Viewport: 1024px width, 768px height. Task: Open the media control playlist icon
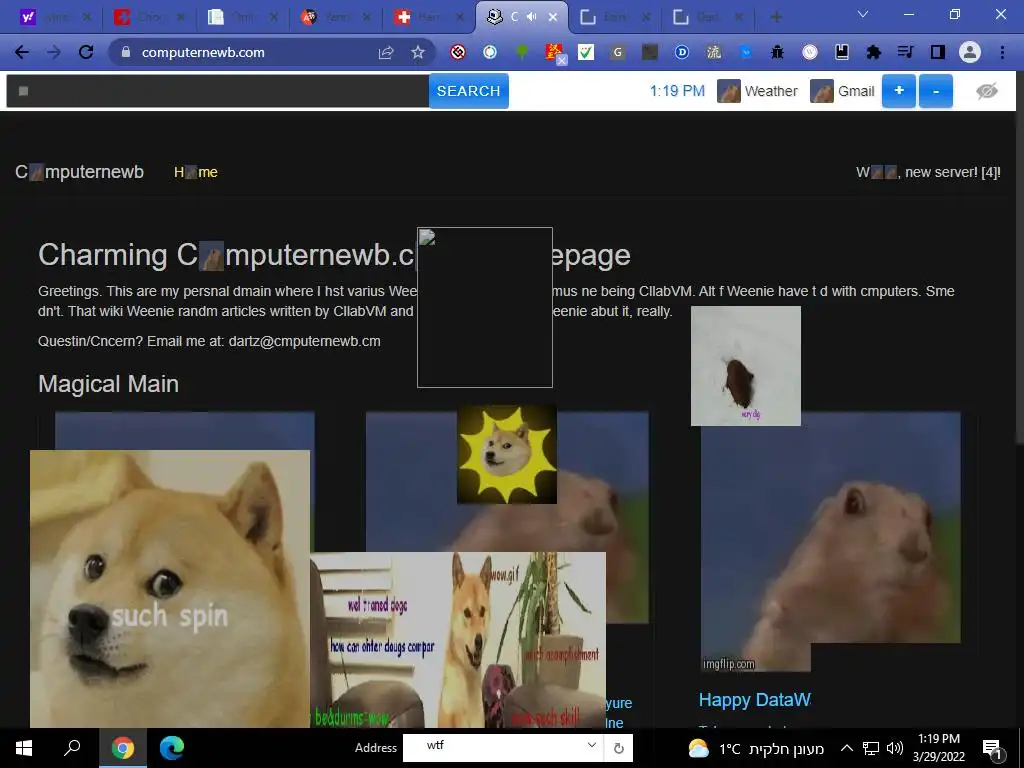[905, 52]
